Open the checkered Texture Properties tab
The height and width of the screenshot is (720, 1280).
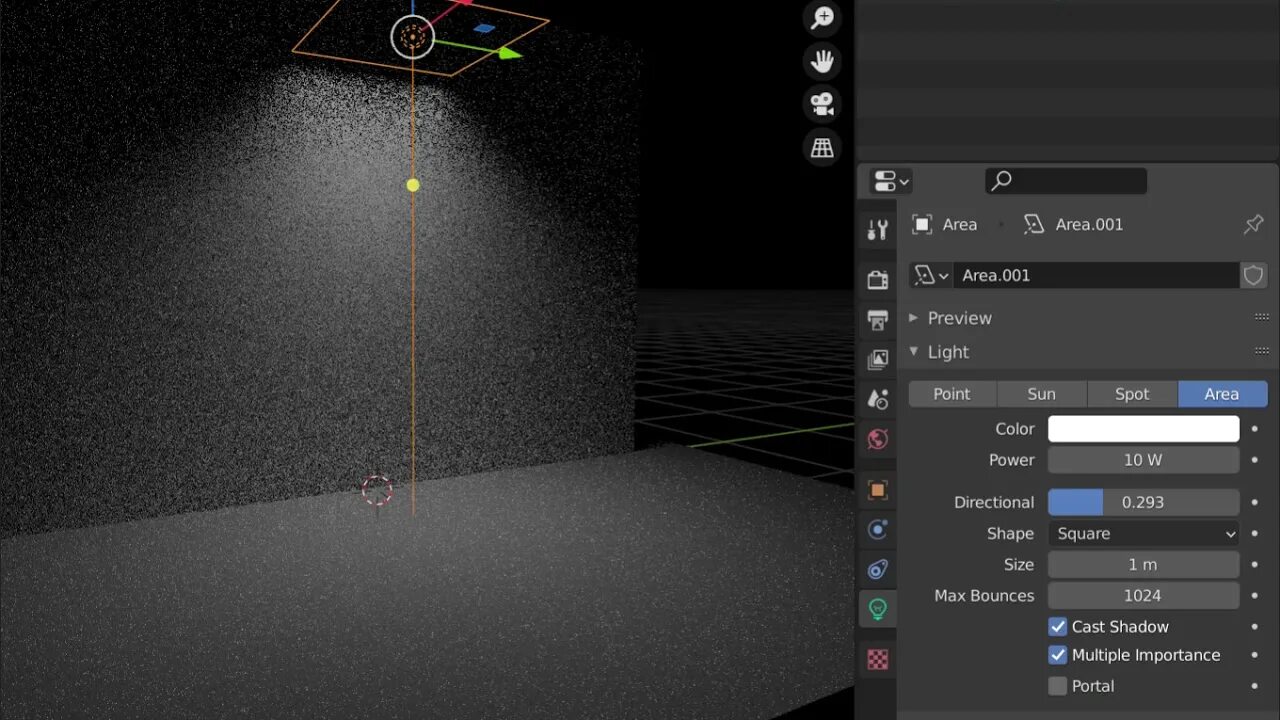[x=878, y=659]
